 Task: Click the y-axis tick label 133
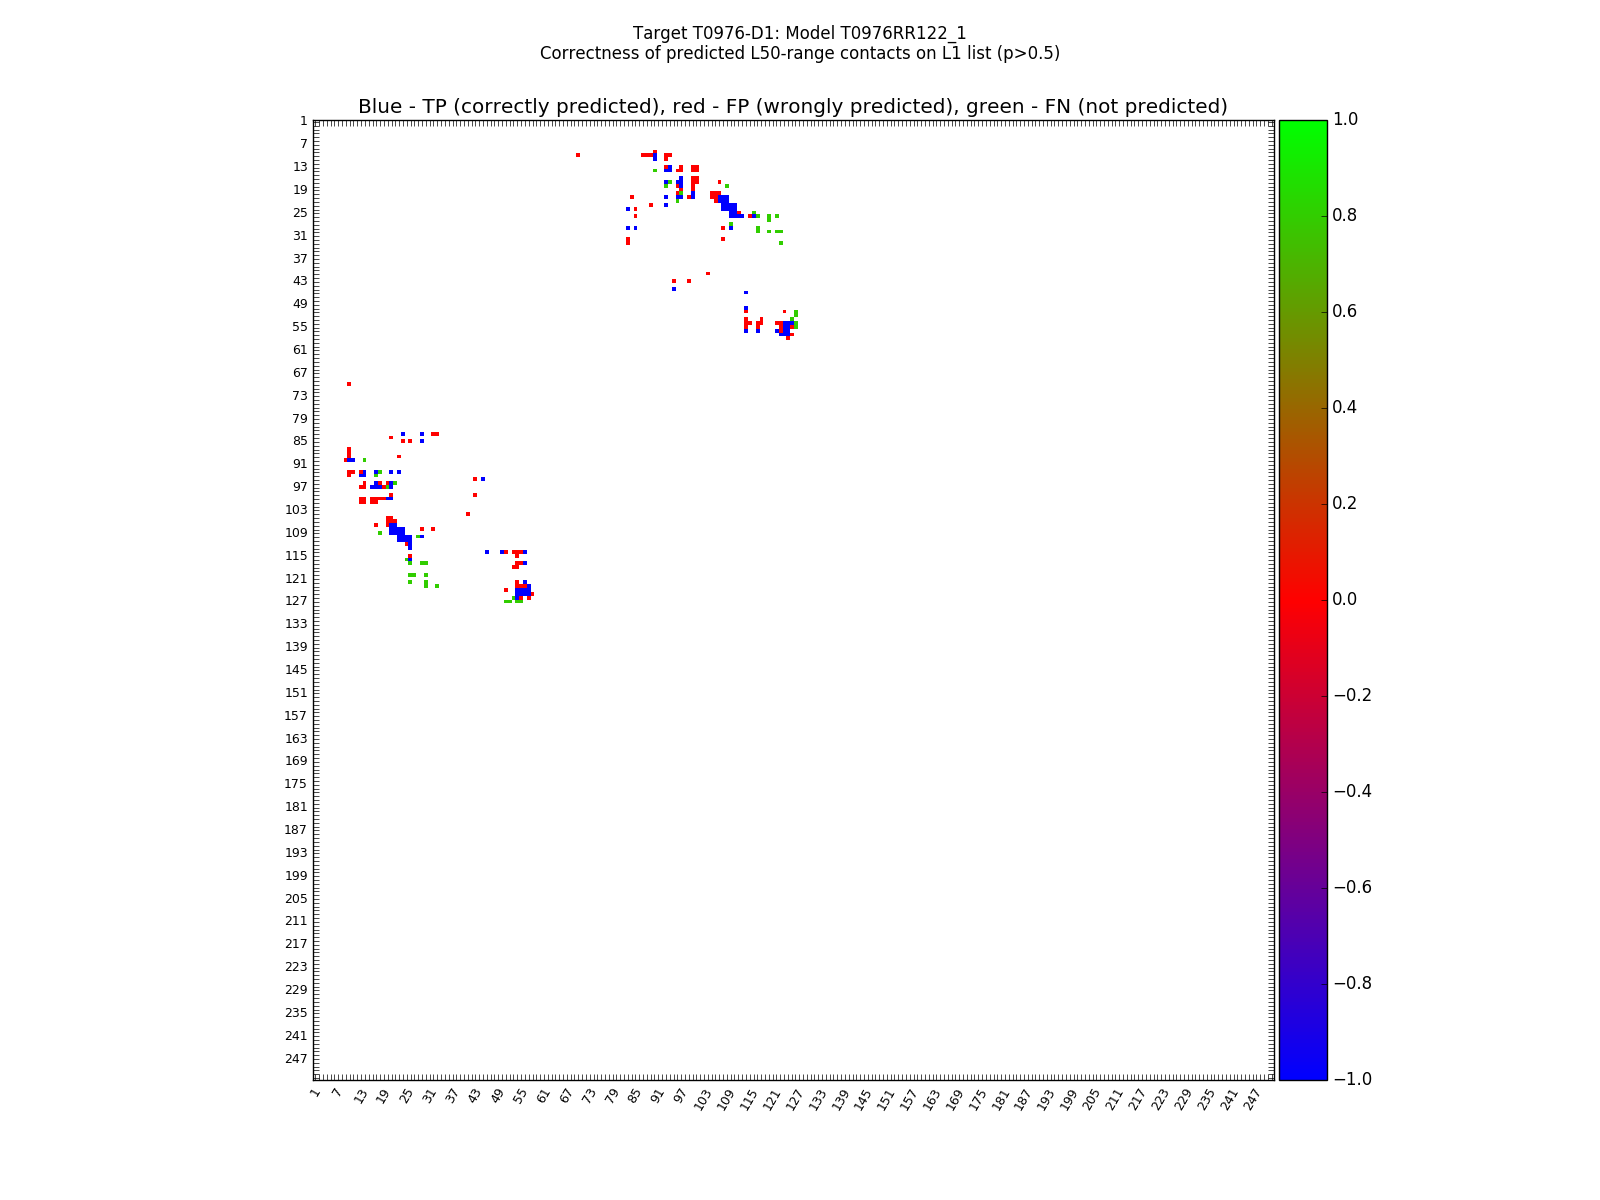[296, 624]
